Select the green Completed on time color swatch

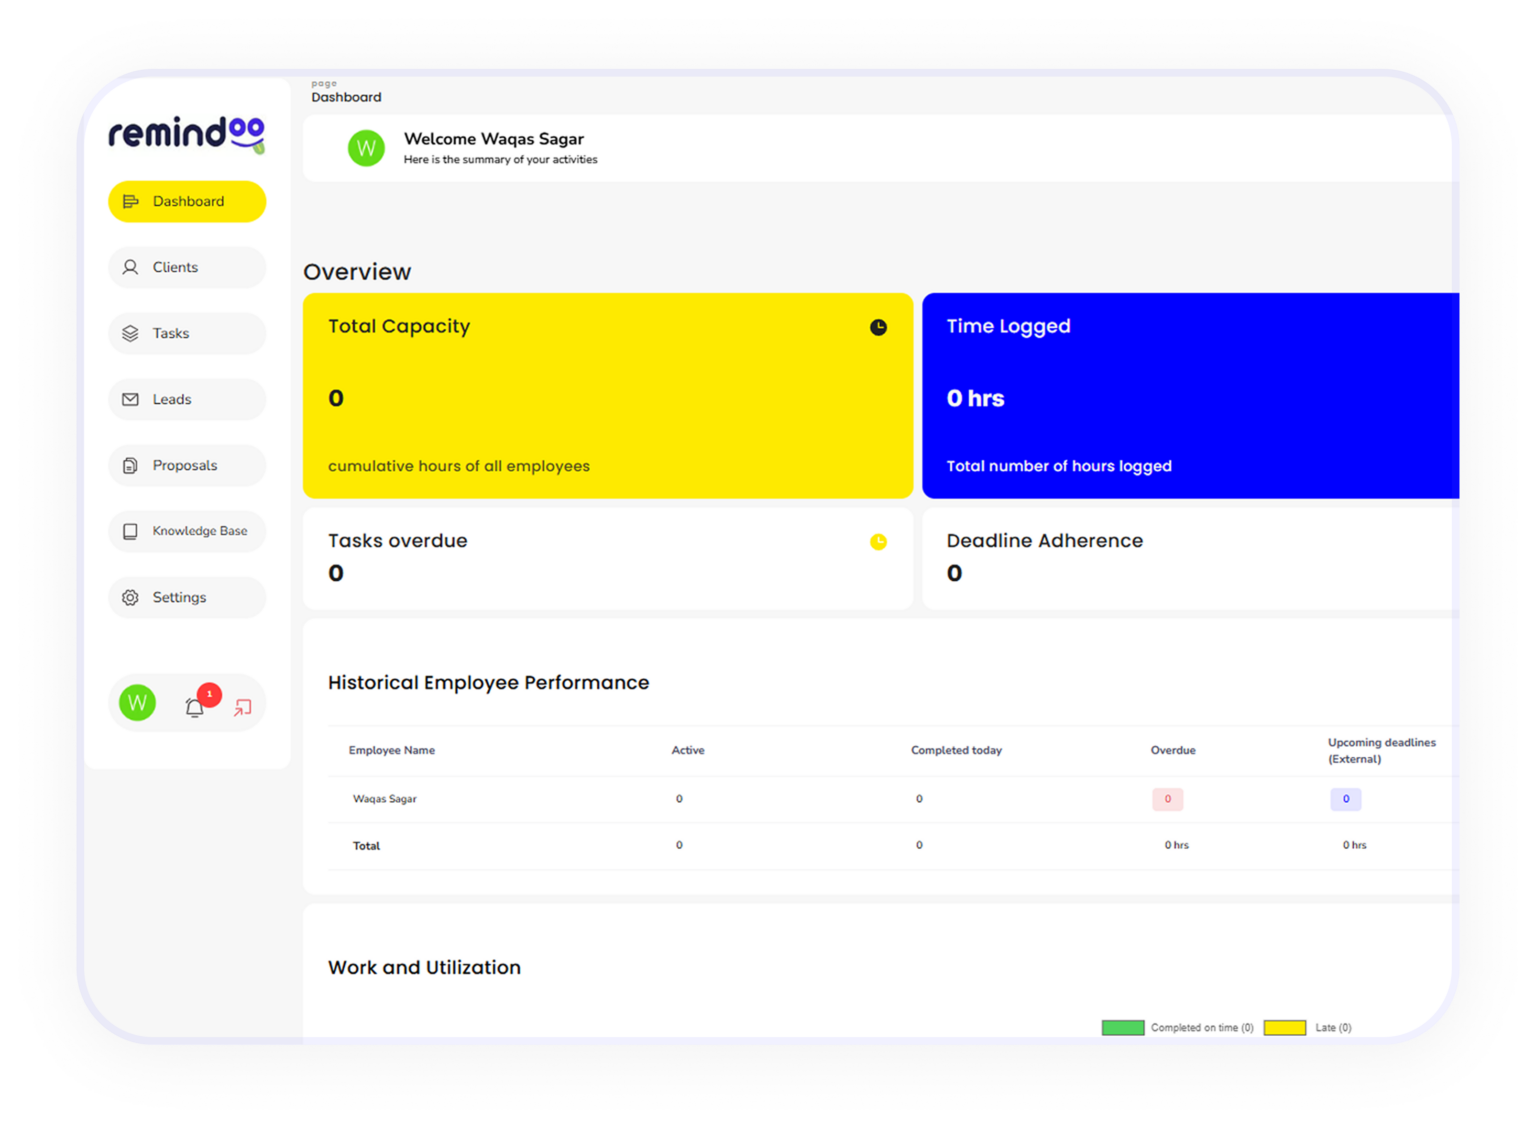click(x=1122, y=1027)
